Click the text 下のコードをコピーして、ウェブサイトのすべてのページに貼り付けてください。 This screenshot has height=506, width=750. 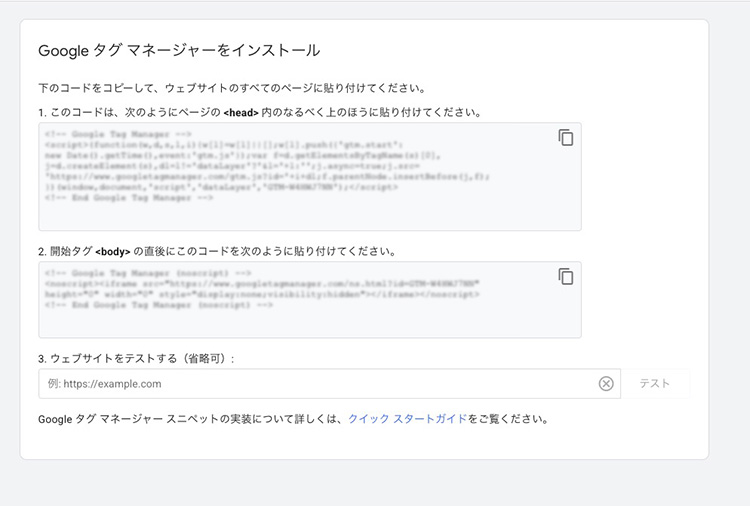[x=232, y=88]
